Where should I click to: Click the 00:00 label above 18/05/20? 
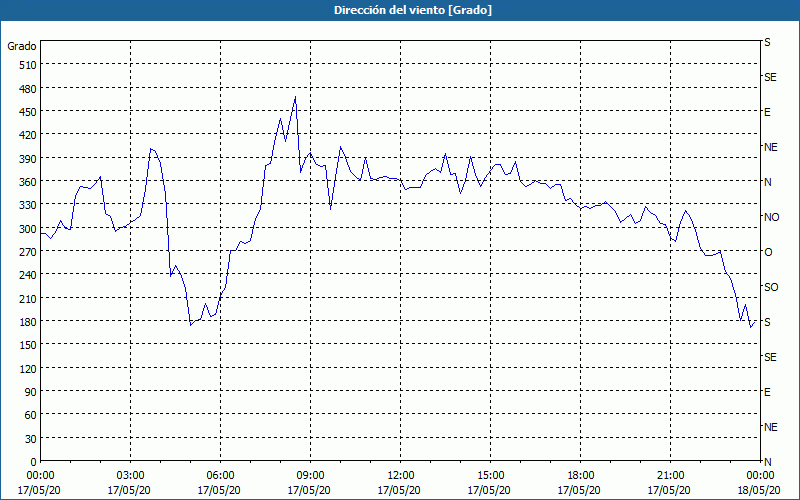[760, 476]
